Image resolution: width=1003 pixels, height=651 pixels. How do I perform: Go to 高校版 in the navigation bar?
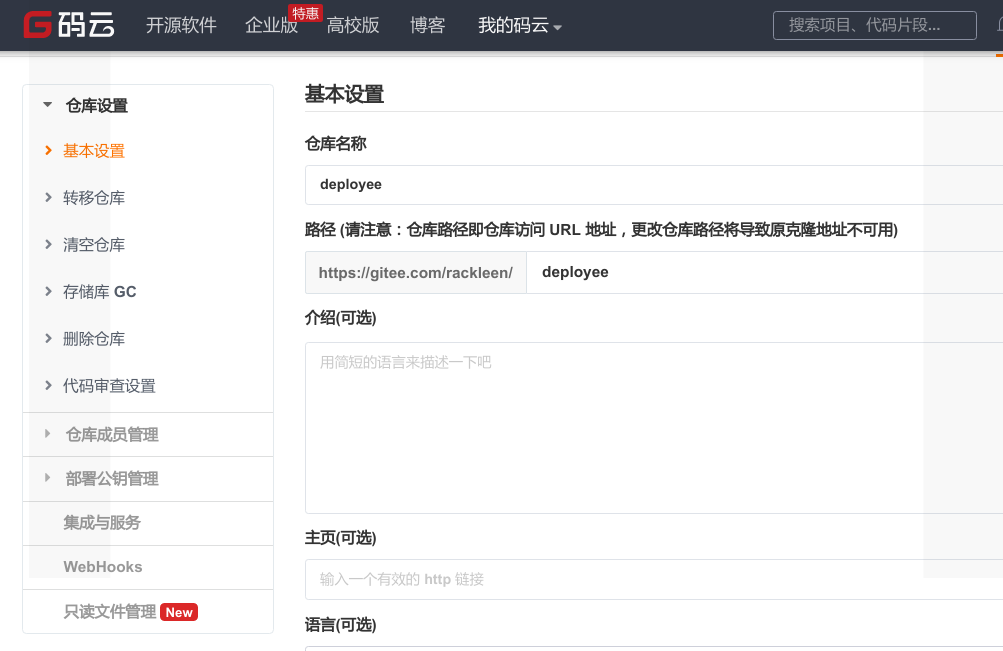353,26
